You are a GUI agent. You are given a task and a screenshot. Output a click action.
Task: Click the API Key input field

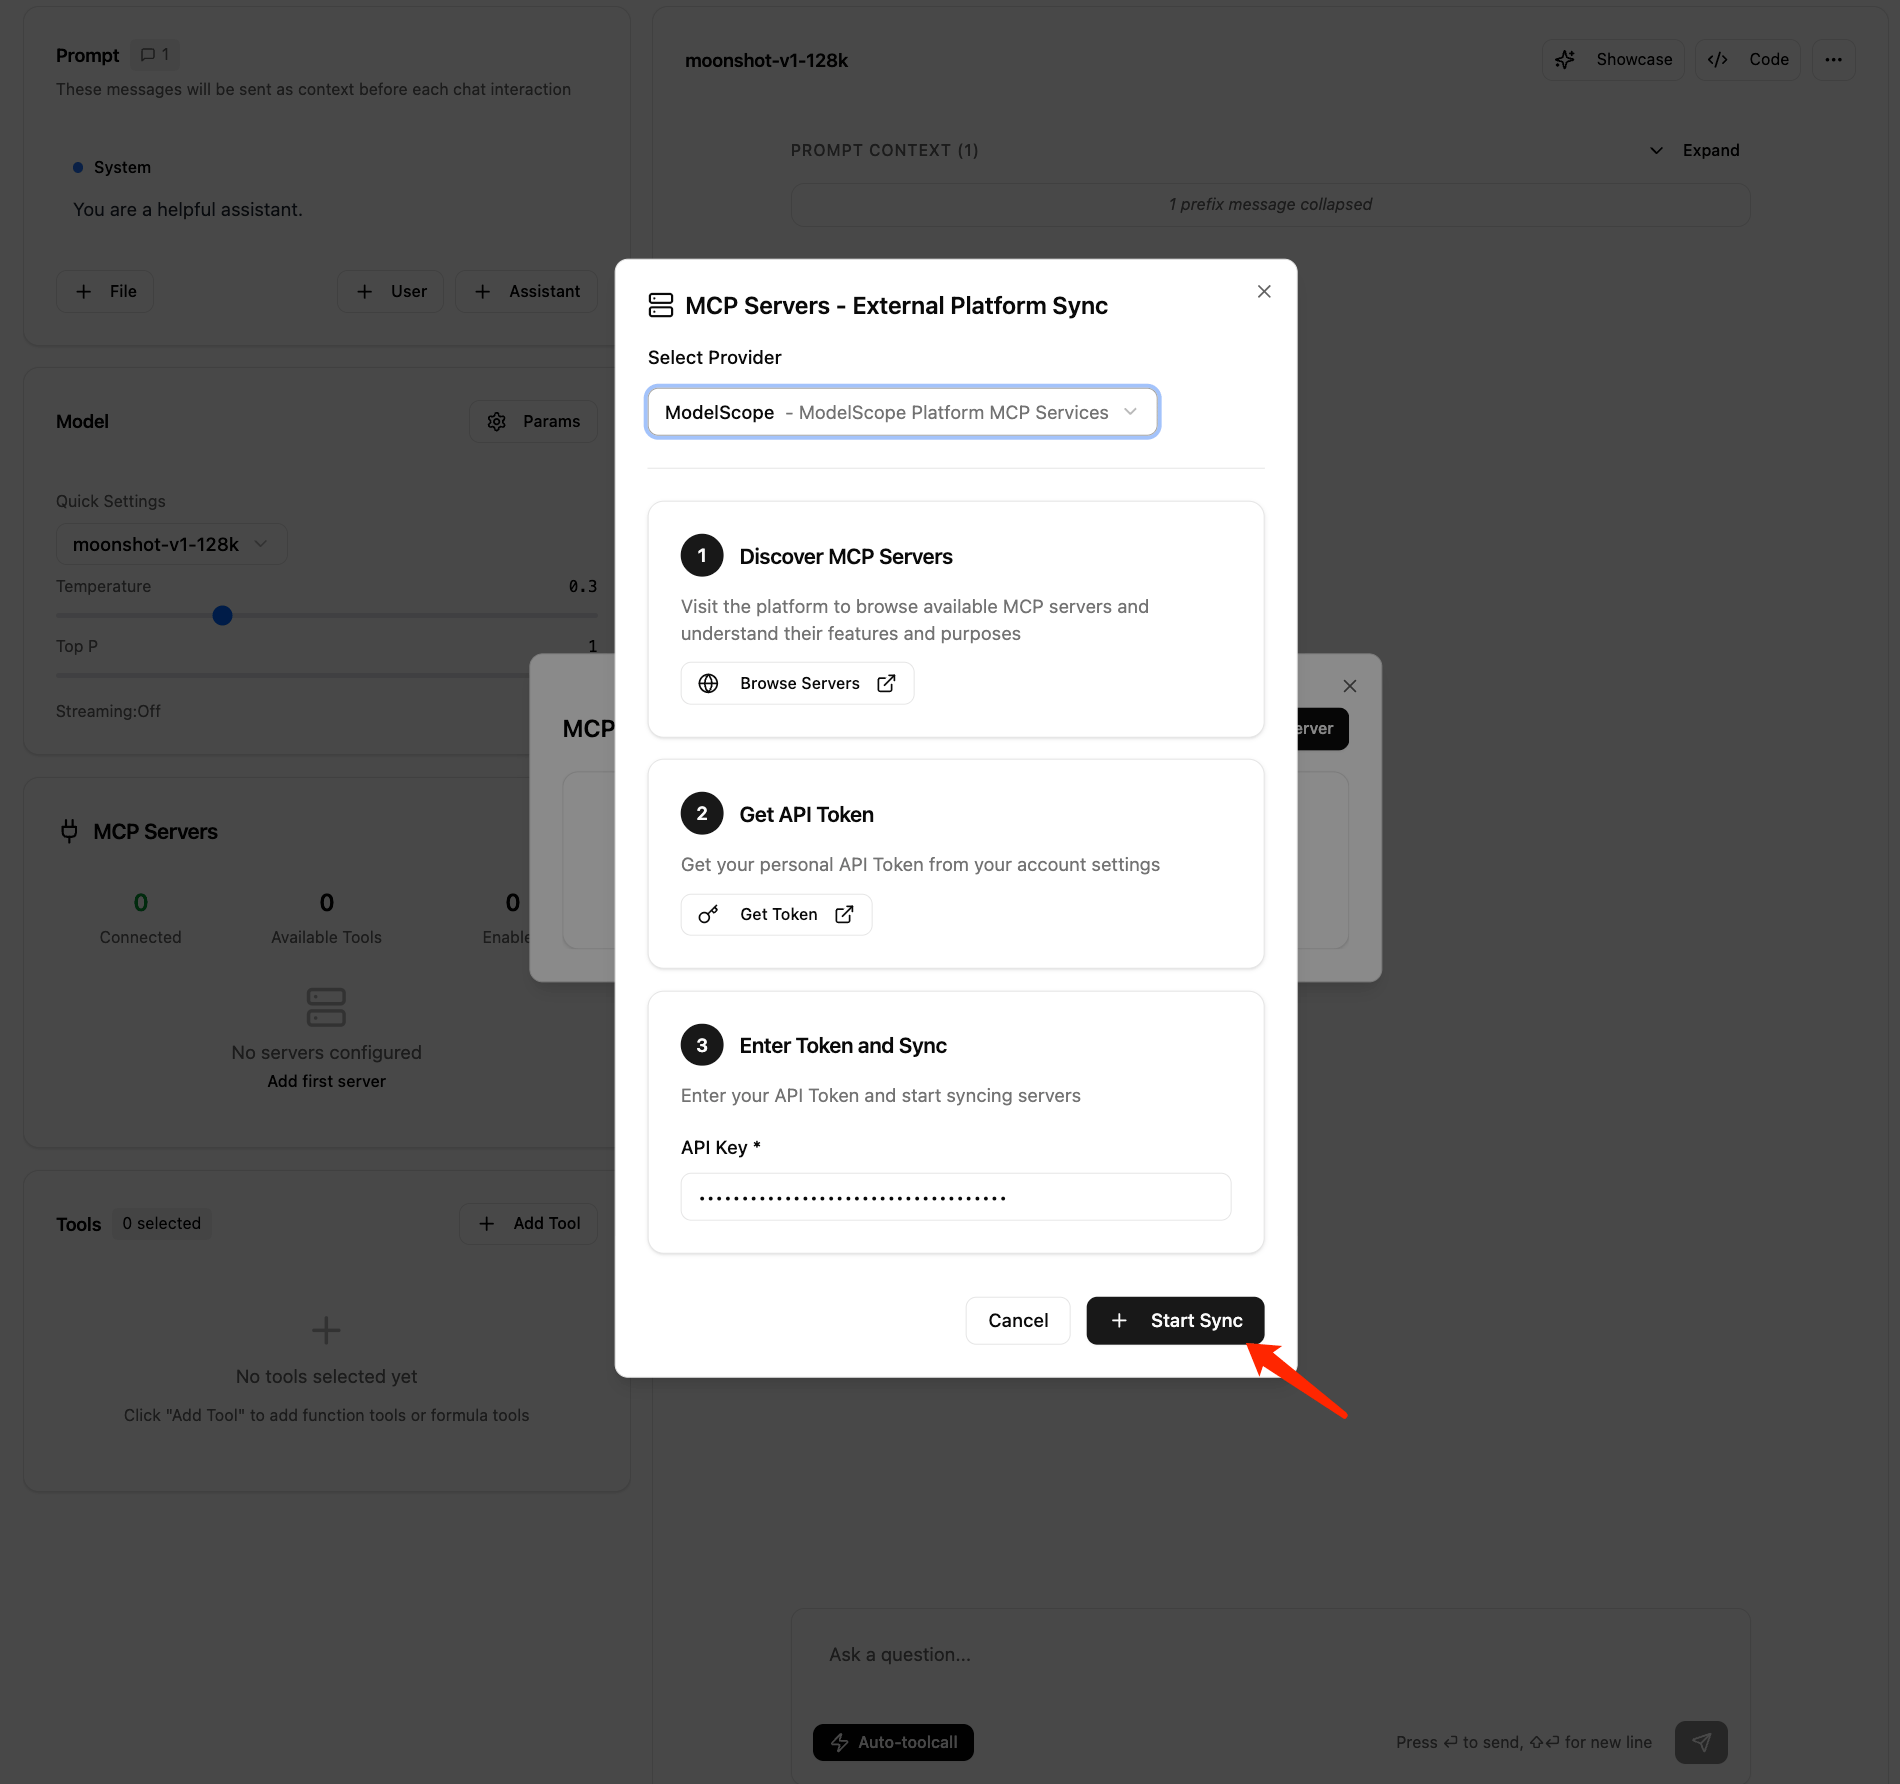955,1197
